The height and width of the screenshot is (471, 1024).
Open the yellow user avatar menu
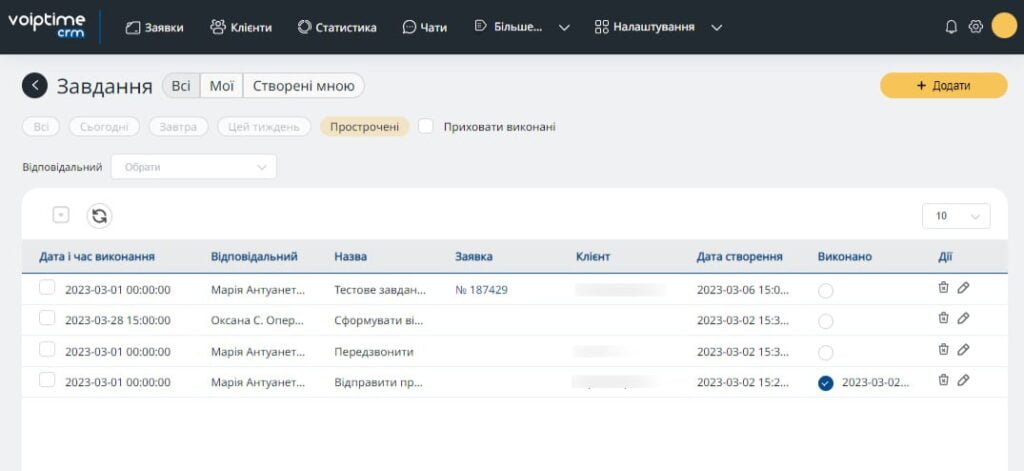pyautogui.click(x=1004, y=26)
